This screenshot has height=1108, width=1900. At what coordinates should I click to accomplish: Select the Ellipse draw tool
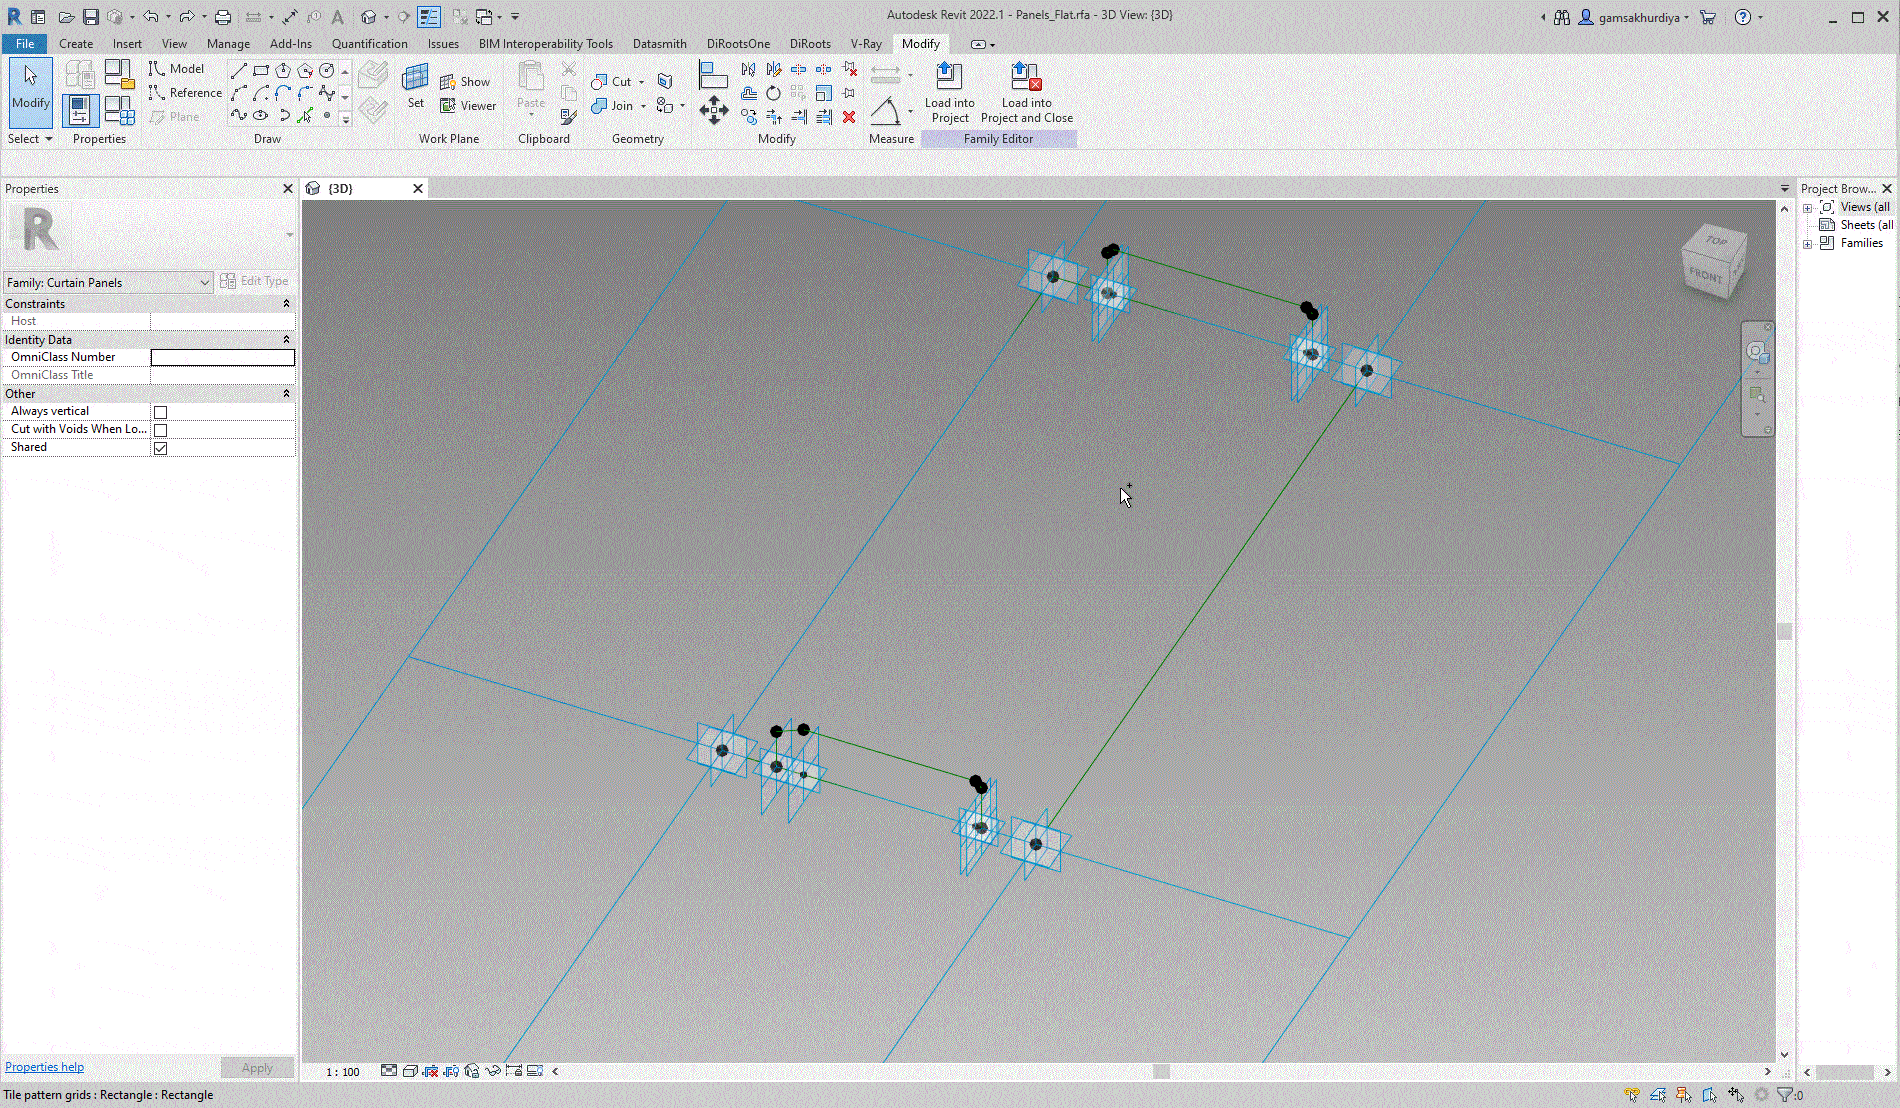pos(261,116)
